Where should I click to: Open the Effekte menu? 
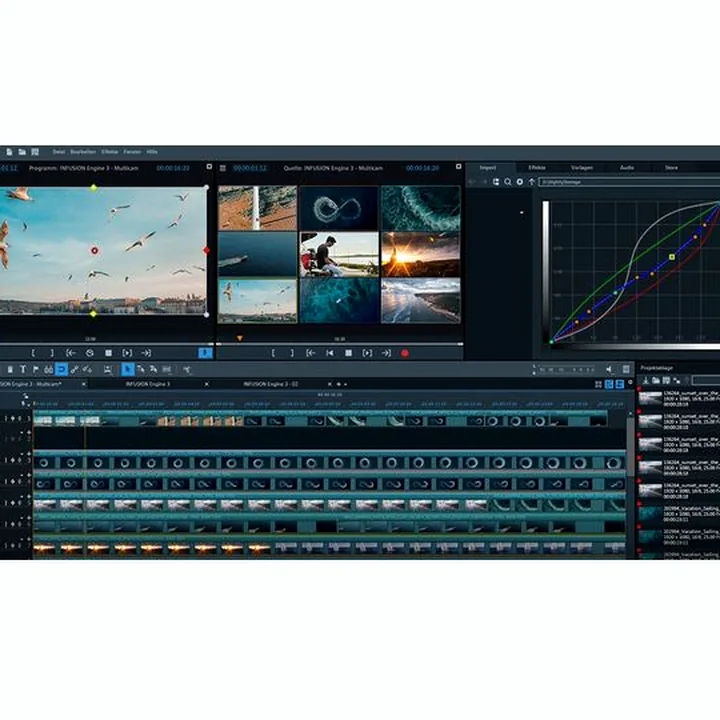(x=110, y=152)
